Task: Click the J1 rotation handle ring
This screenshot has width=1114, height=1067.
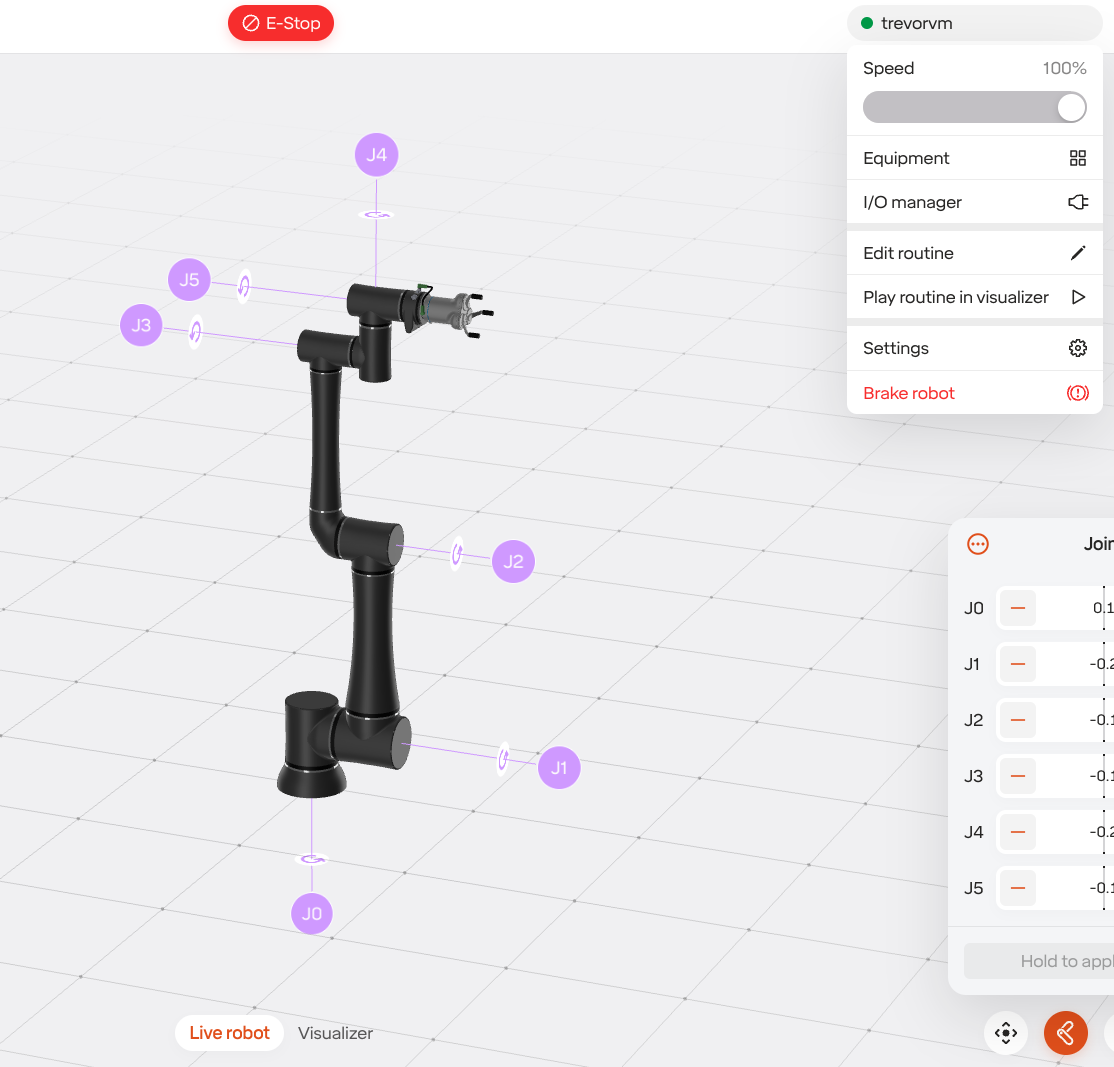Action: click(x=504, y=759)
